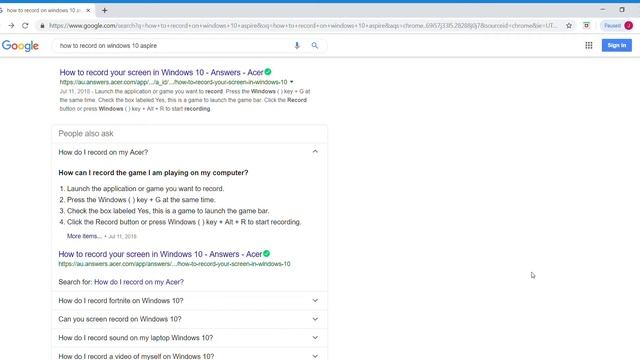Open Acer answers link inside expanded answer
This screenshot has width=640, height=360.
(160, 254)
